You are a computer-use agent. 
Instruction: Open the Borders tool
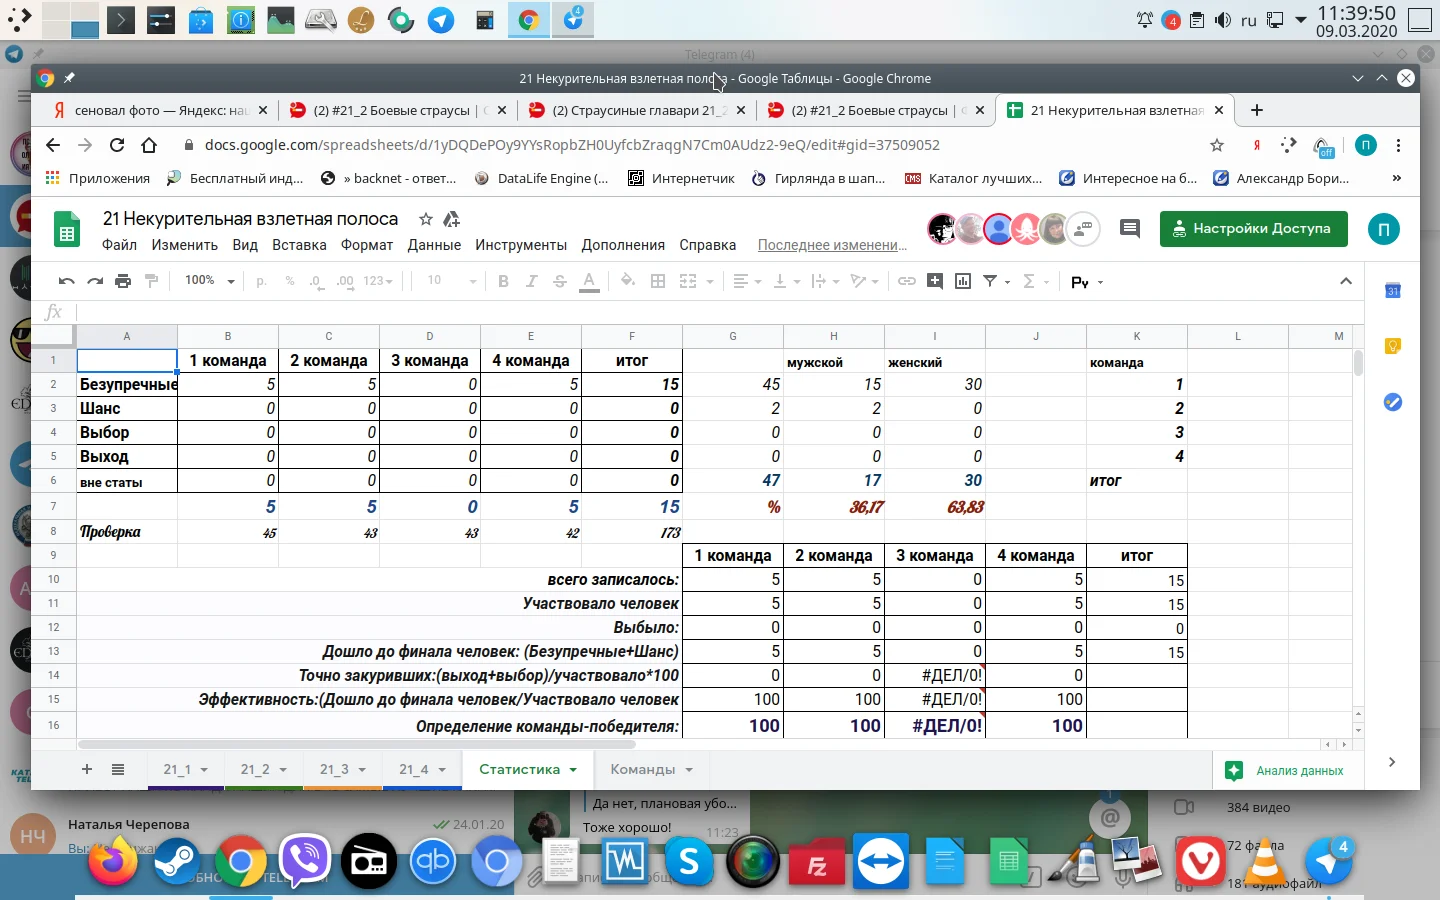coord(658,281)
